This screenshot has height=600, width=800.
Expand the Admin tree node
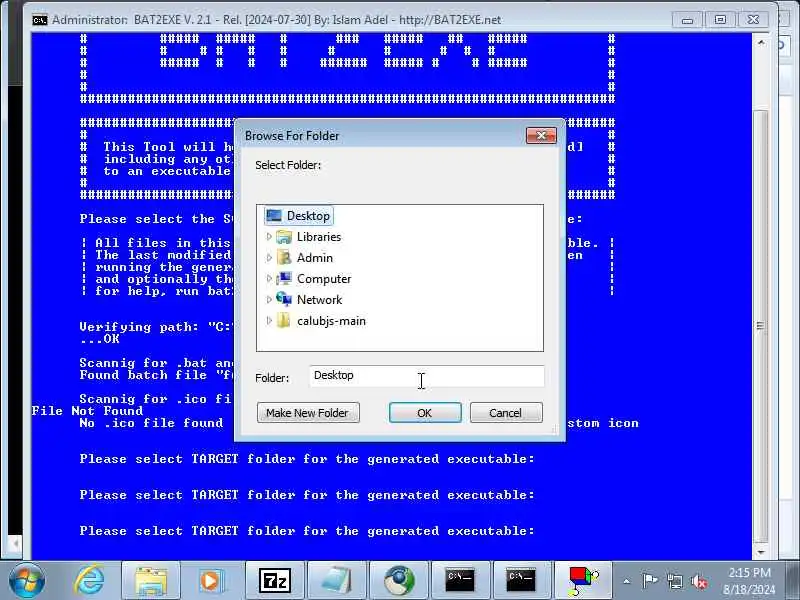tap(269, 258)
